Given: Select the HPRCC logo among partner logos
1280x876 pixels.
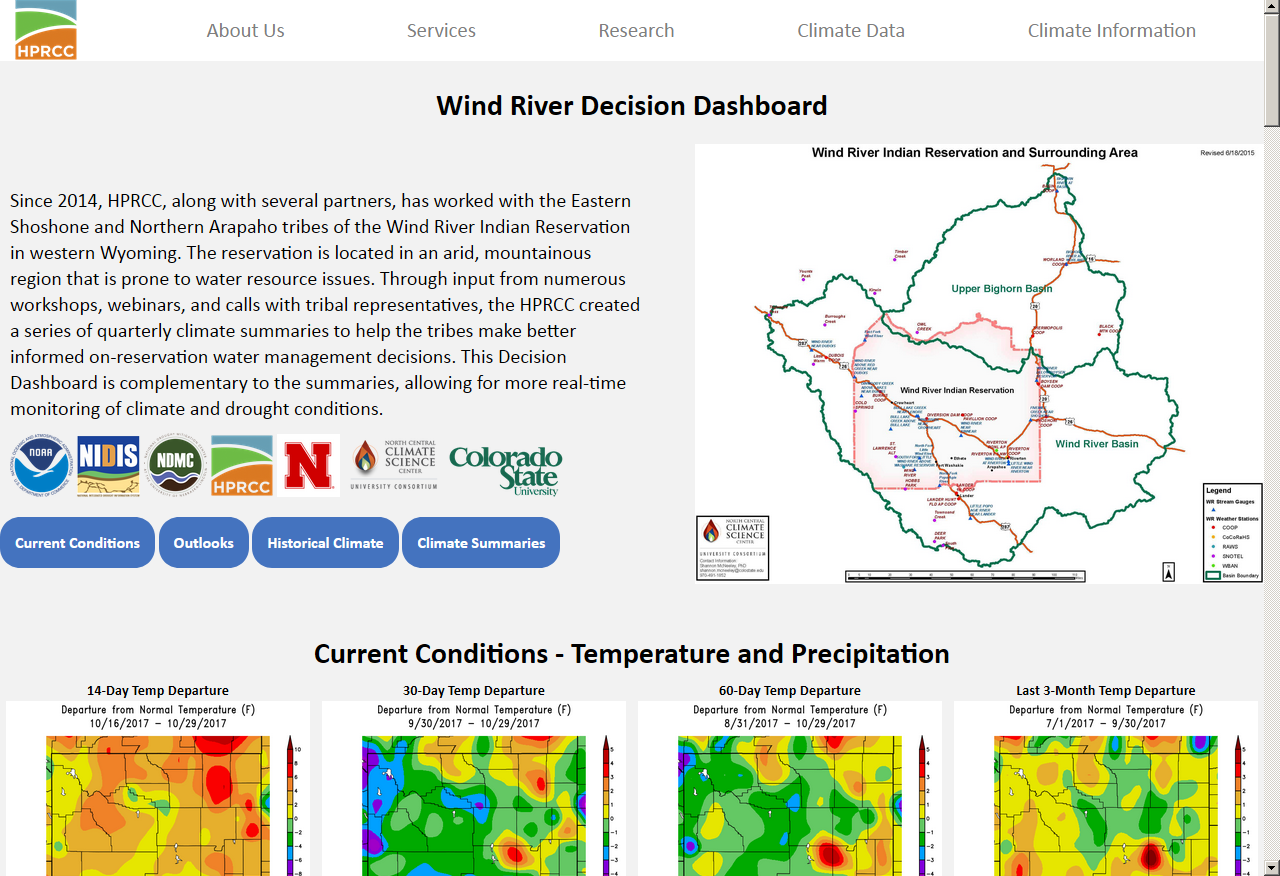Looking at the screenshot, I should (242, 466).
